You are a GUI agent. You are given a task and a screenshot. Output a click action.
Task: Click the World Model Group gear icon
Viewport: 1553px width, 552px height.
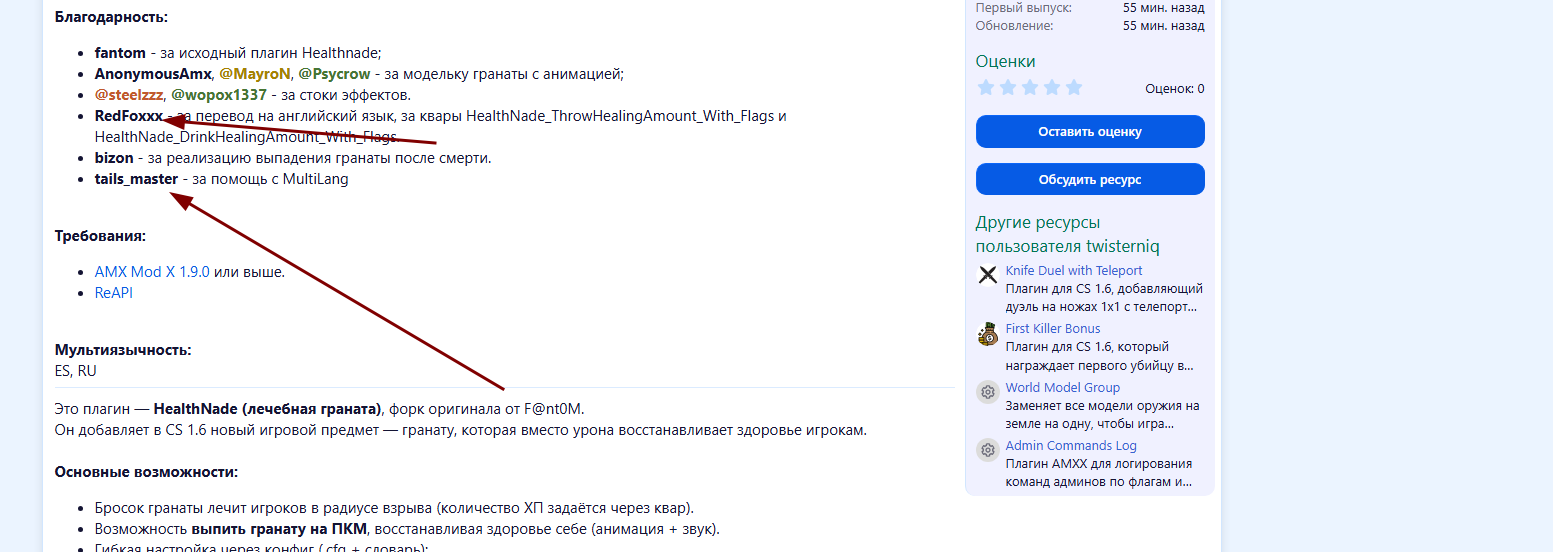tap(988, 392)
